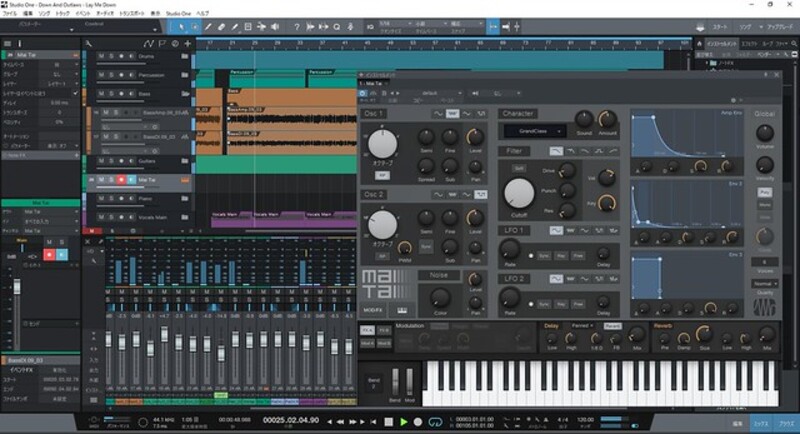This screenshot has width=800, height=434.
Task: Click the Bend wheel slider
Action: (x=395, y=381)
